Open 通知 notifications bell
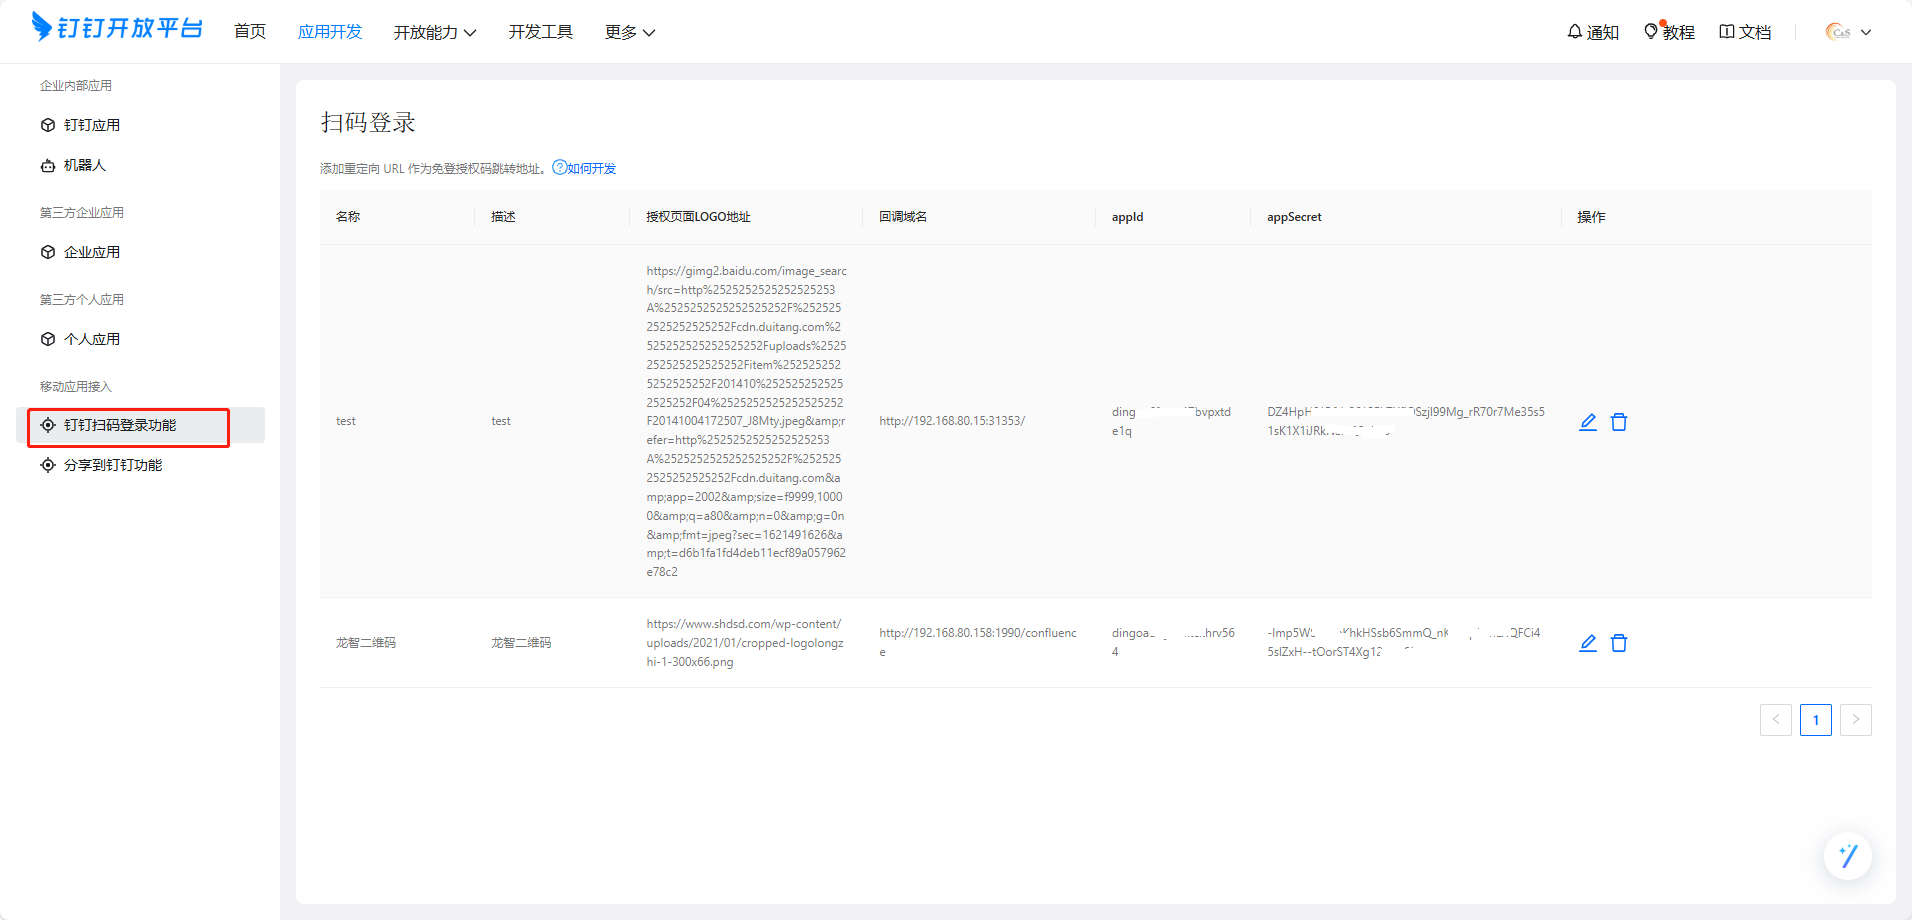Viewport: 1912px width, 920px height. [1593, 32]
